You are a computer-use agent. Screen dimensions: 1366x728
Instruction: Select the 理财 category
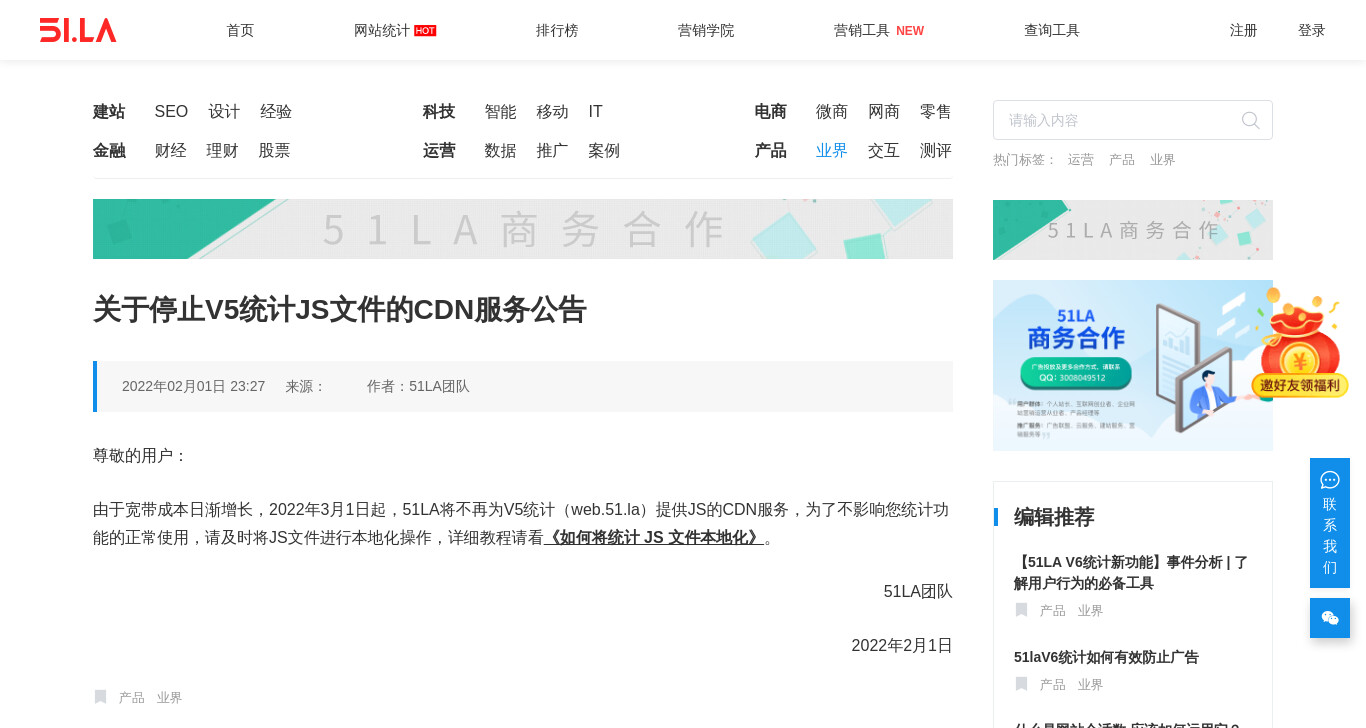click(x=223, y=151)
